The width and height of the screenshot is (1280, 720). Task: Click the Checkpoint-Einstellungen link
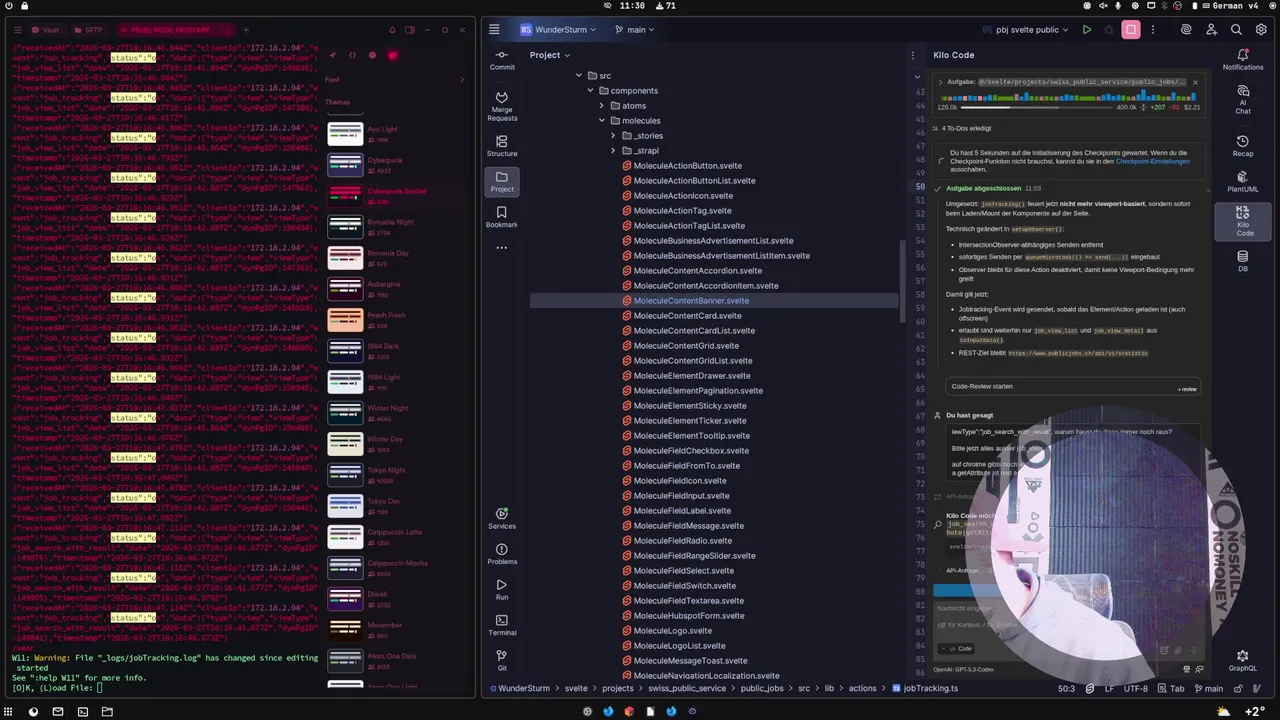pyautogui.click(x=1152, y=161)
